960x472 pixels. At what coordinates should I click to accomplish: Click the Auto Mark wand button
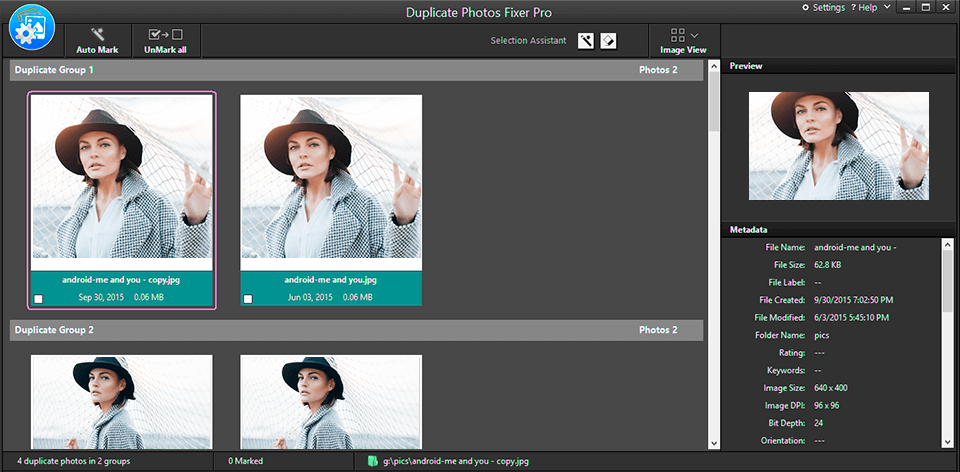pyautogui.click(x=97, y=36)
